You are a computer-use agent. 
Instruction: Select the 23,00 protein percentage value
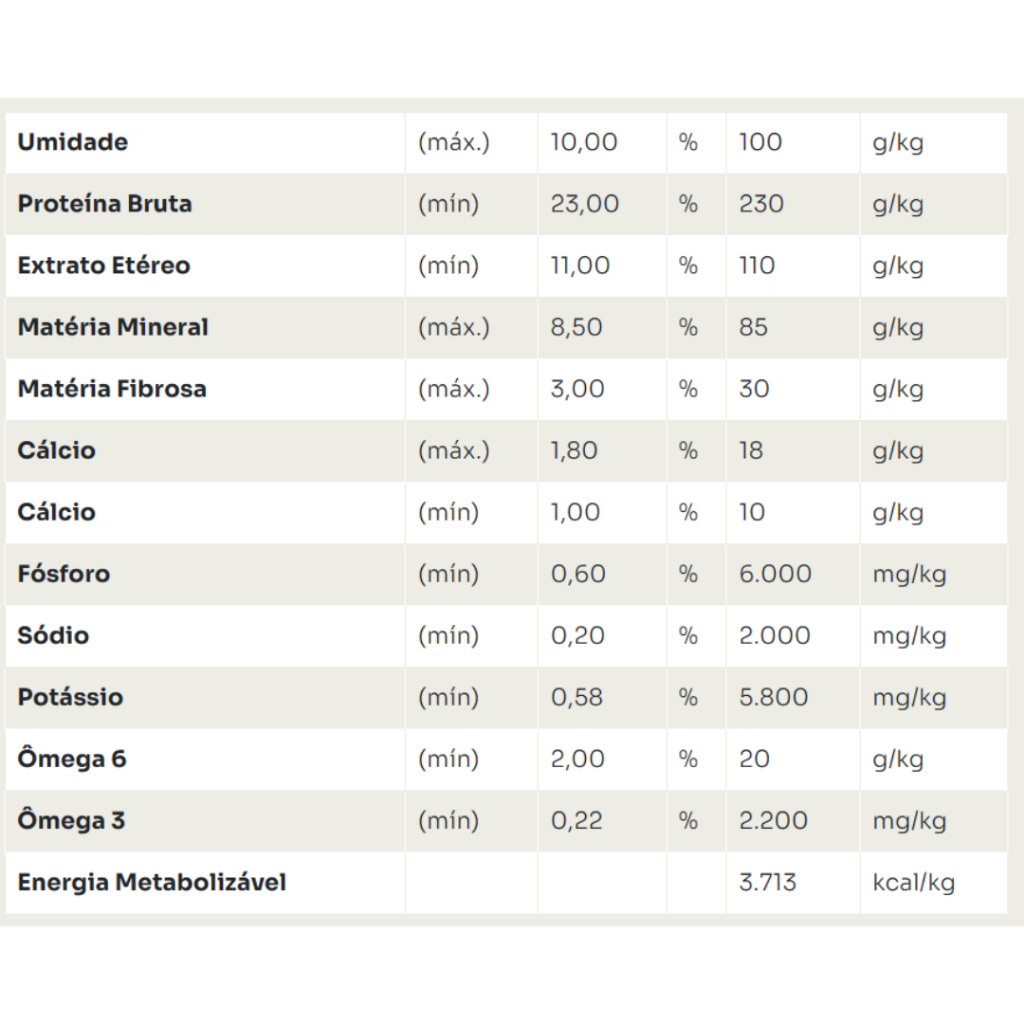tap(585, 204)
